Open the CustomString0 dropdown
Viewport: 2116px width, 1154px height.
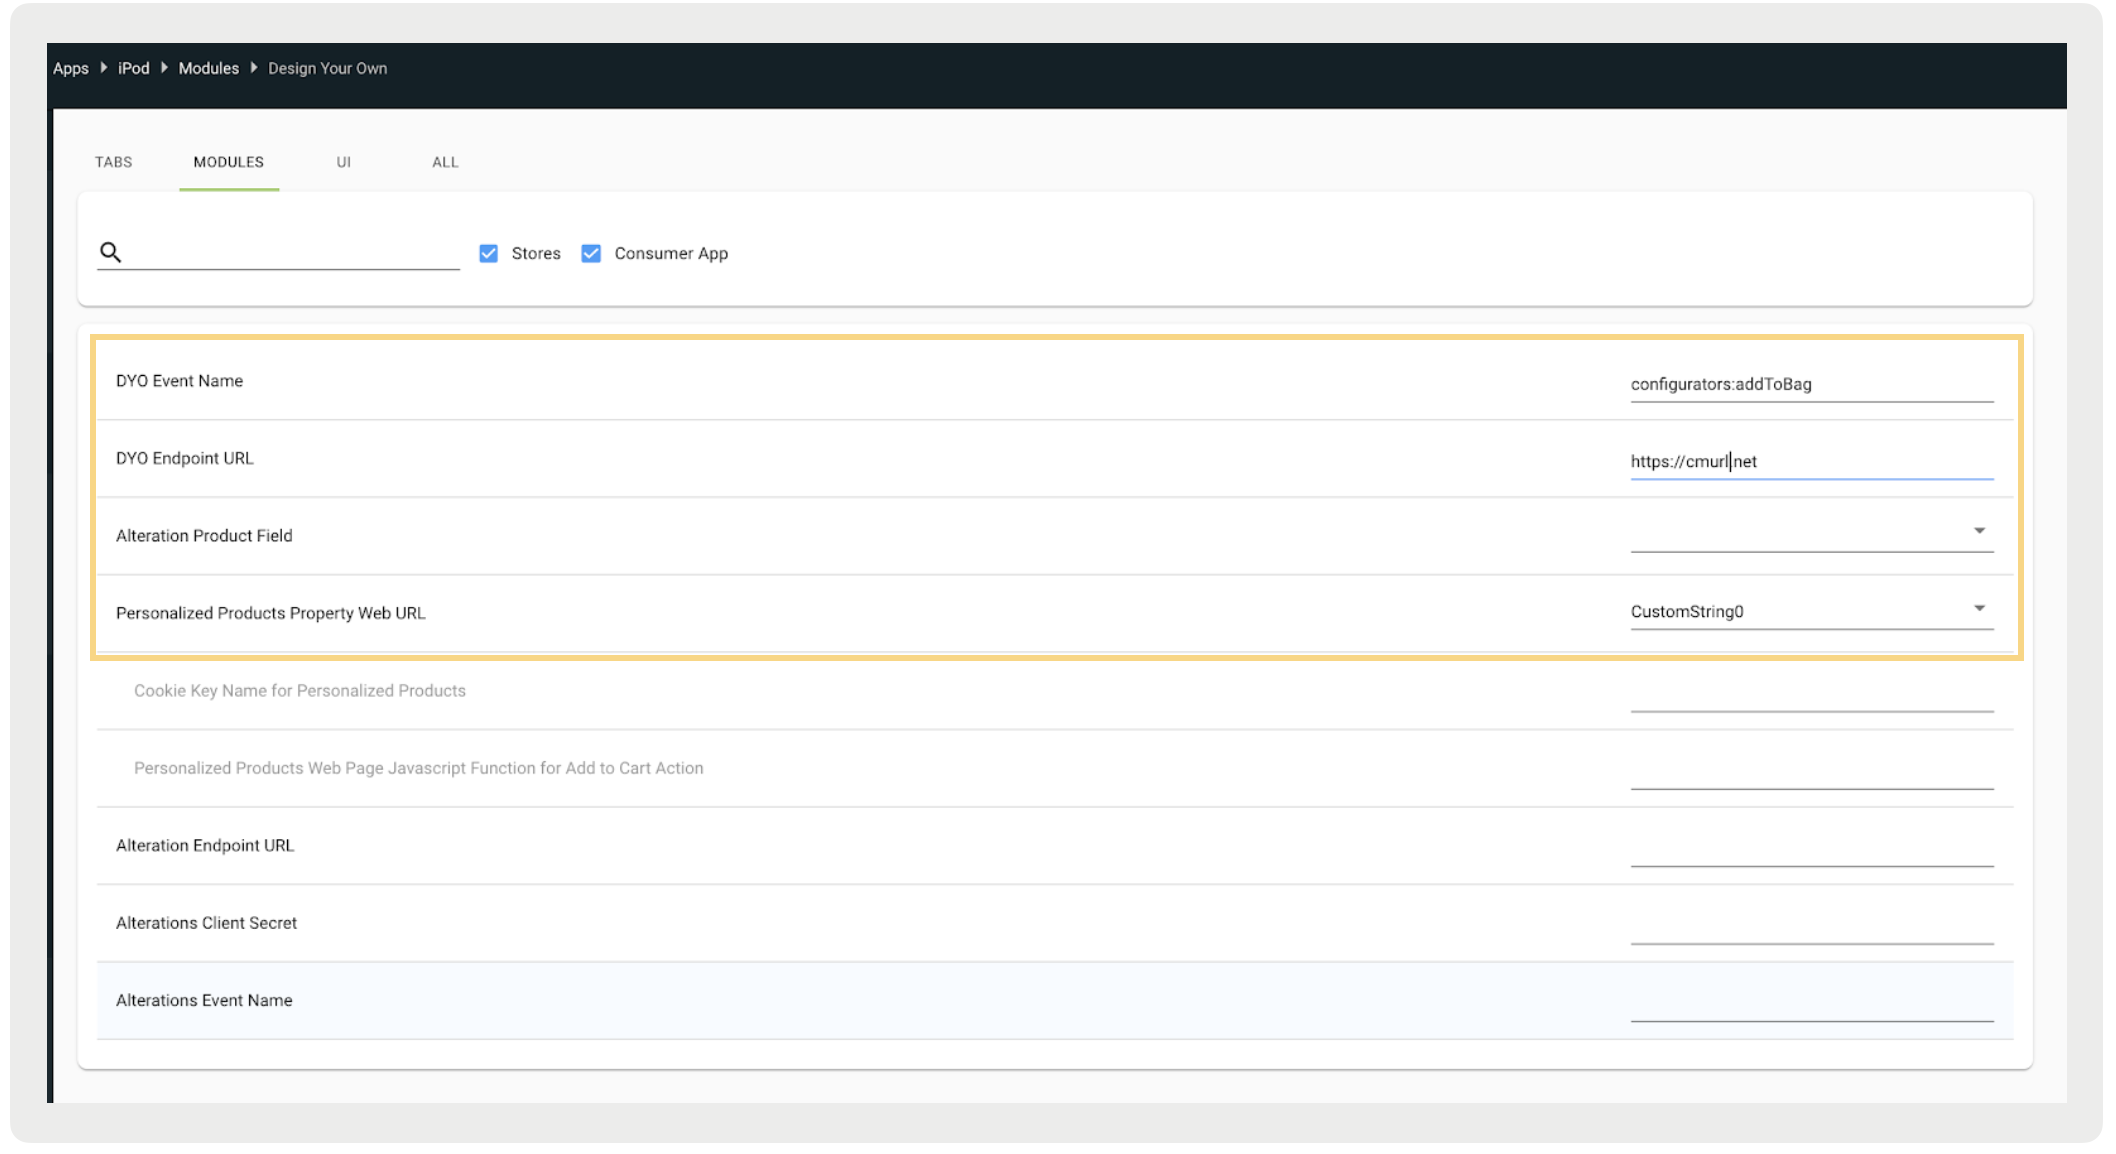(x=1812, y=611)
